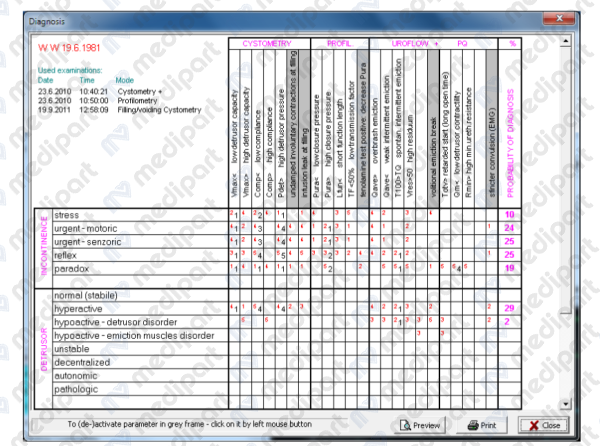Viewport: 600px width, 446px height.
Task: Select the 'urgent - motoric' row
Action: 140,228
